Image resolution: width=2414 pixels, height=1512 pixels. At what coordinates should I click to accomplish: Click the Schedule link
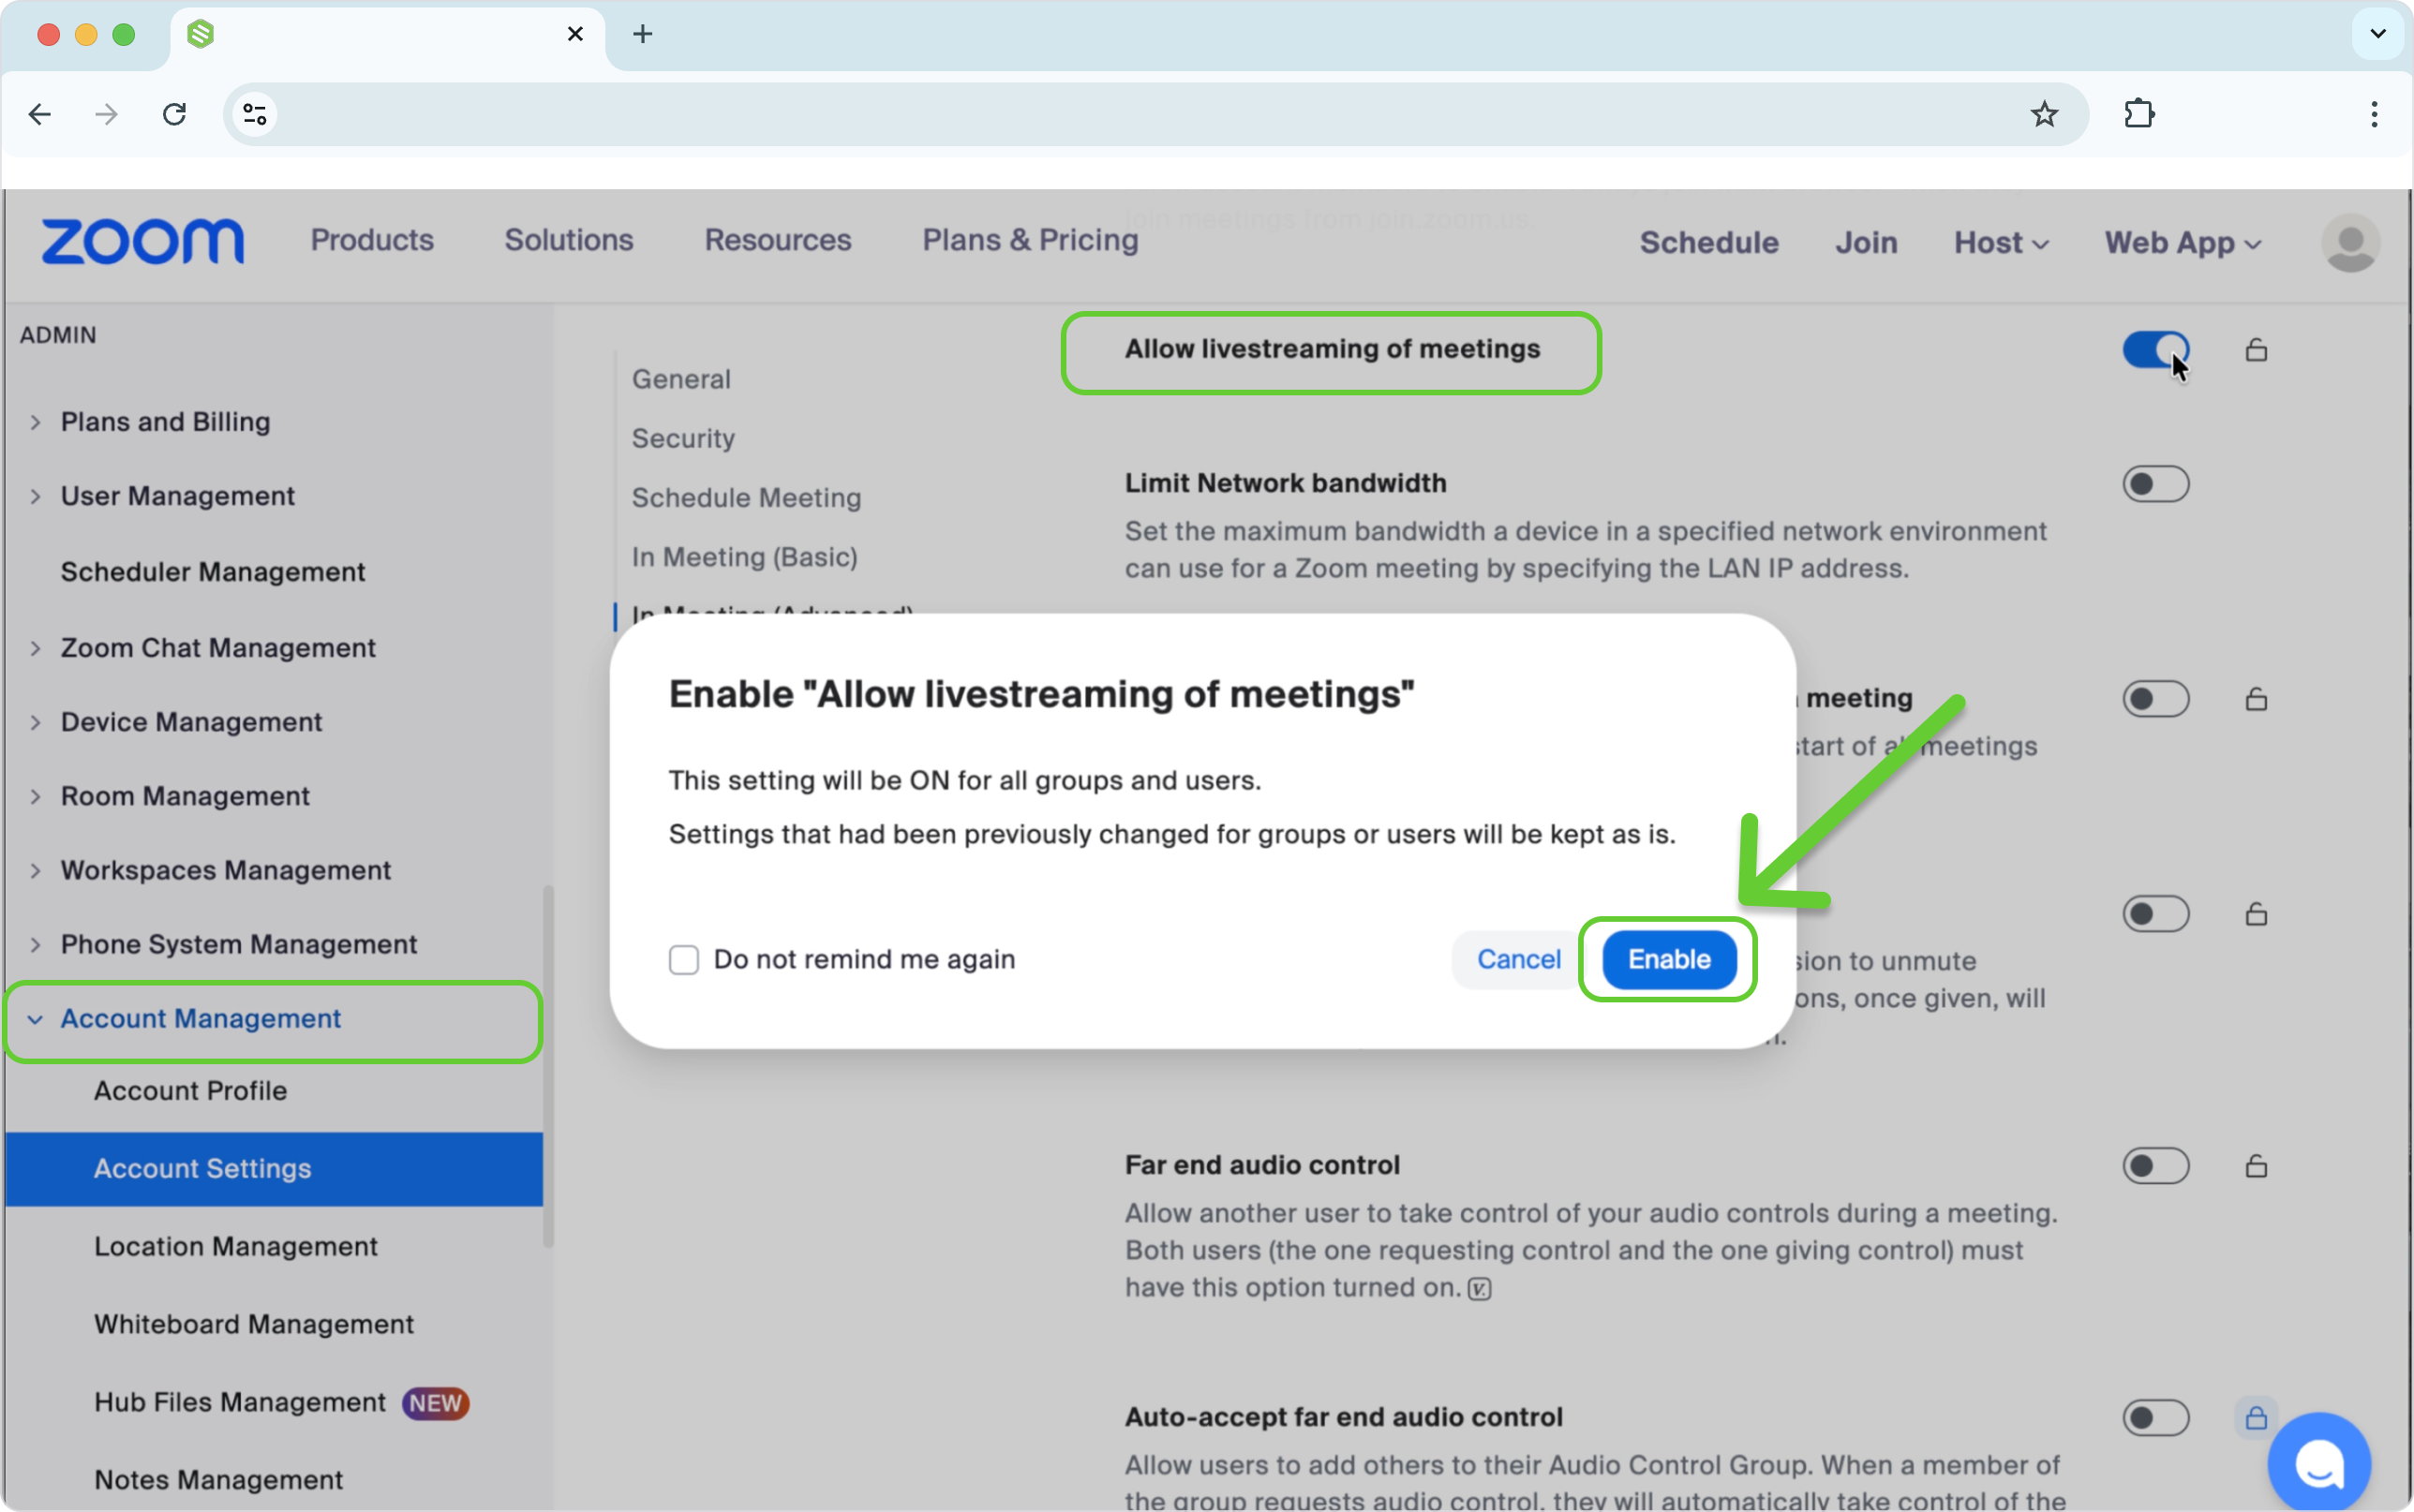click(x=1709, y=243)
